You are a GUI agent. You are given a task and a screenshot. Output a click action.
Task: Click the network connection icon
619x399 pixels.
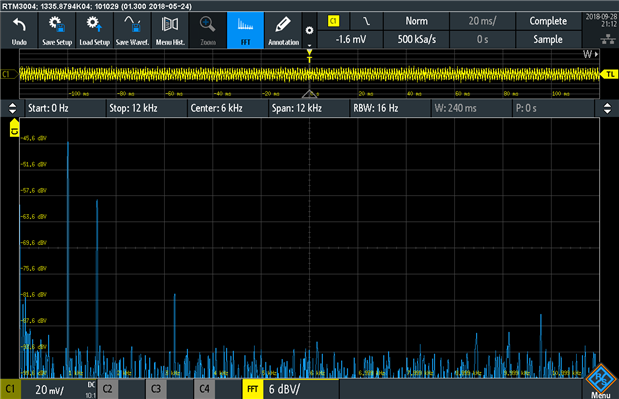click(608, 39)
